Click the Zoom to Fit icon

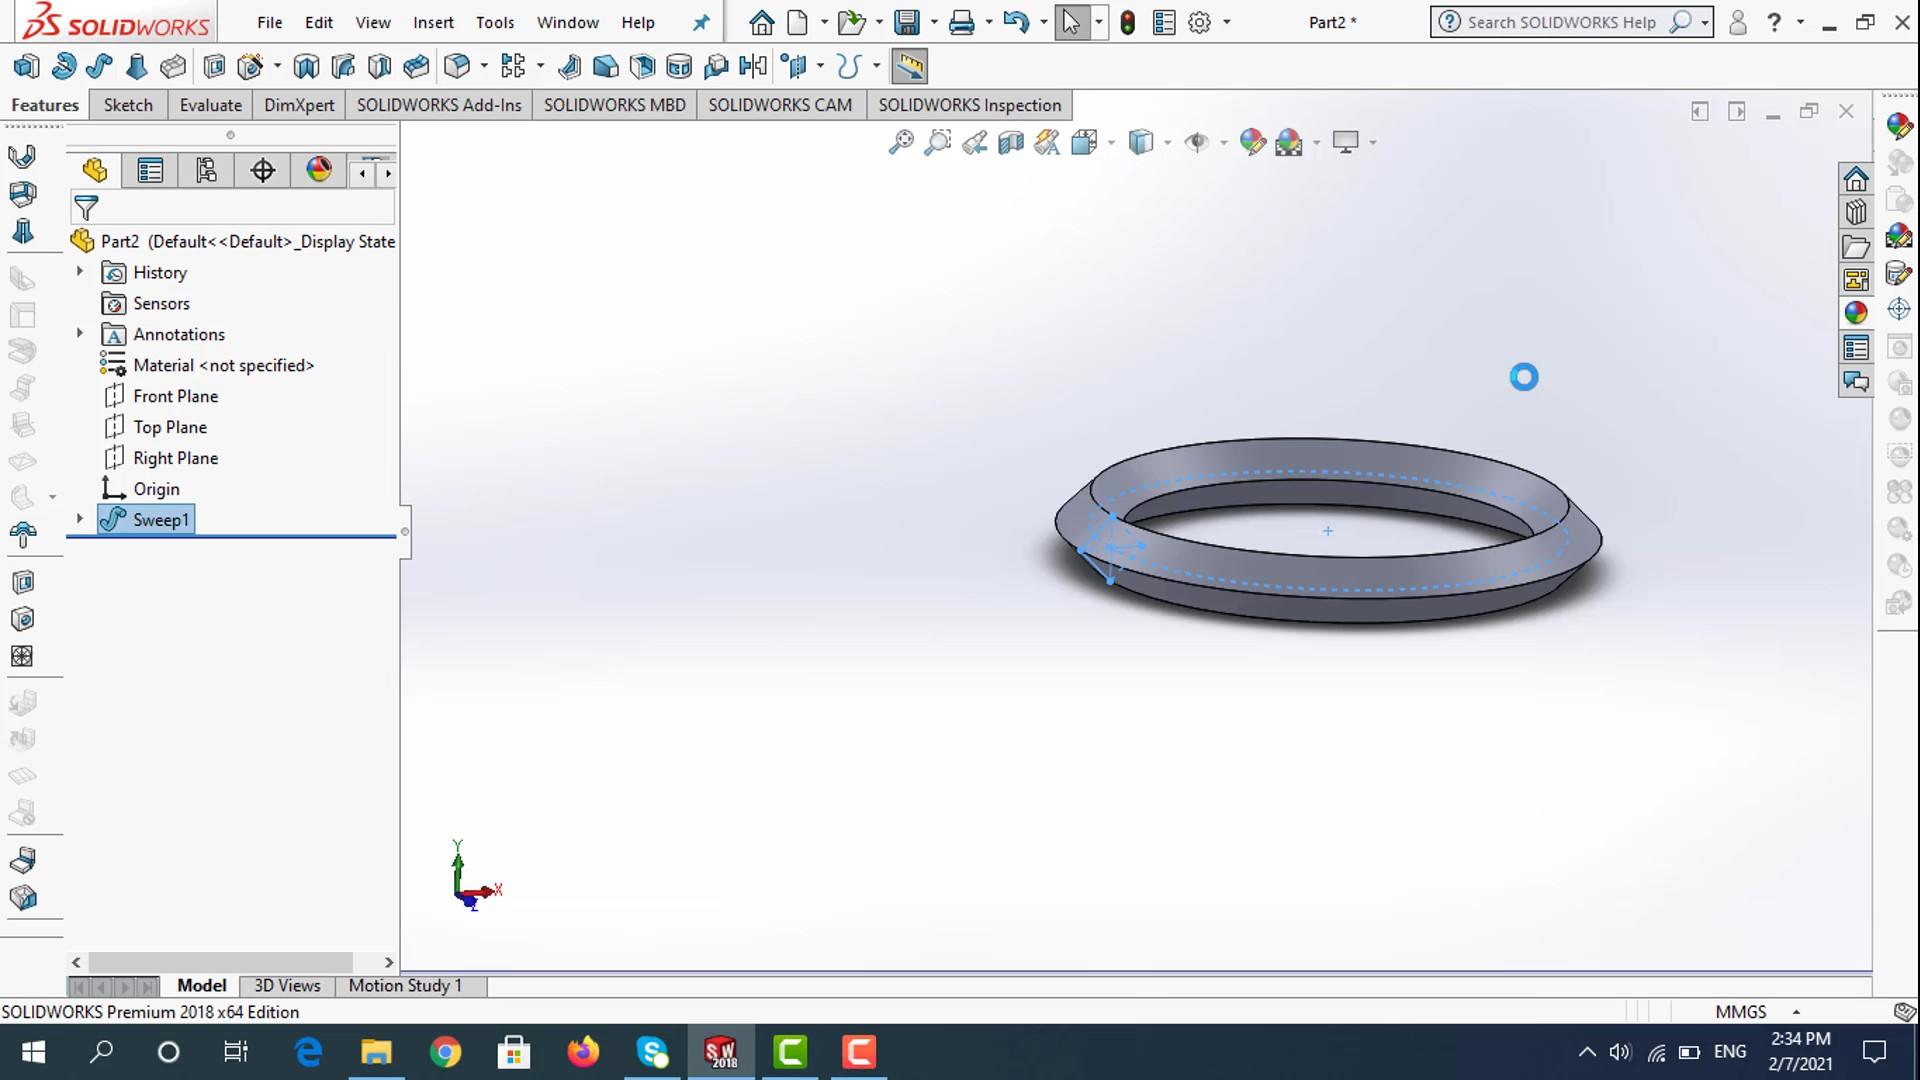coord(900,142)
